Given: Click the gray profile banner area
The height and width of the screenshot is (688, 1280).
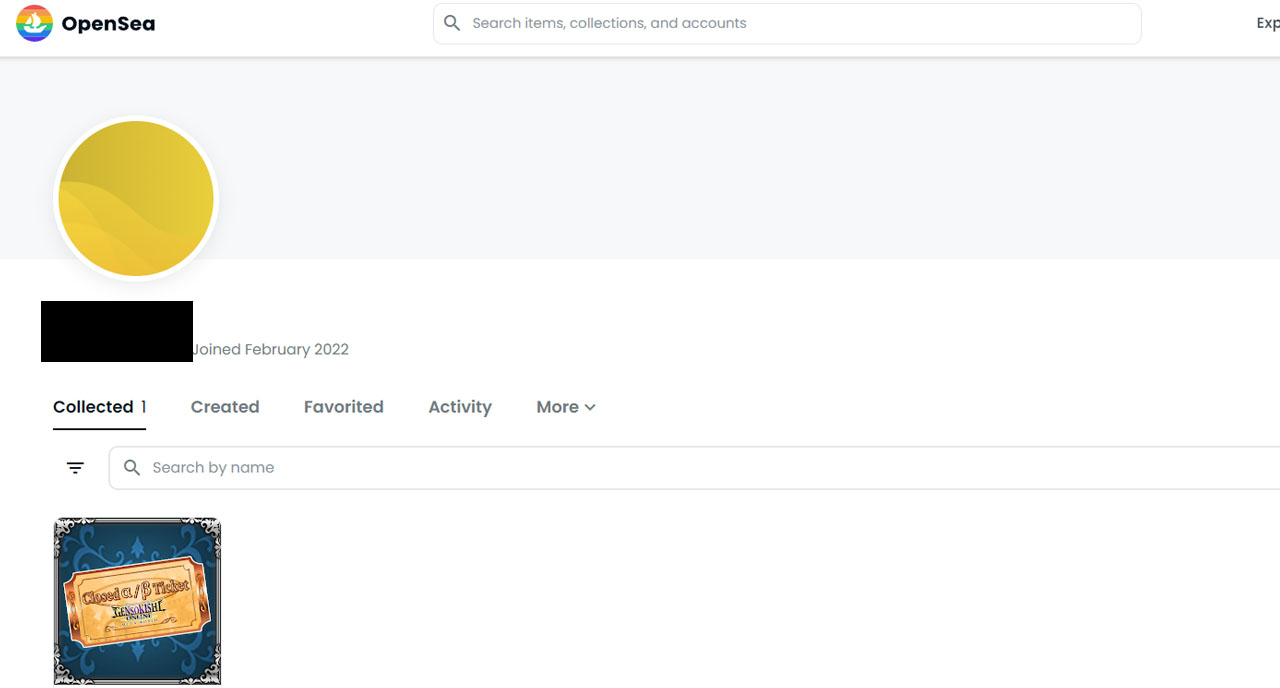Looking at the screenshot, I should [700, 160].
